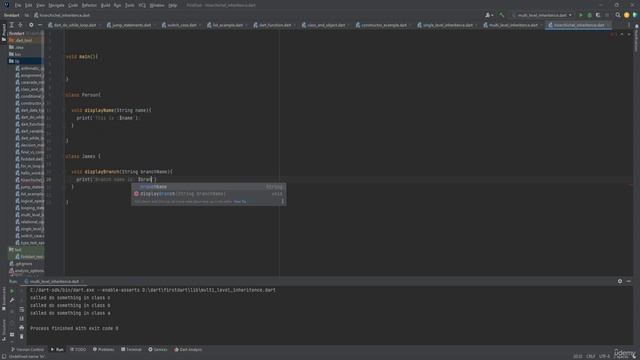The image size is (640, 360).
Task: Open the Navigate menu
Action: coord(56,5)
